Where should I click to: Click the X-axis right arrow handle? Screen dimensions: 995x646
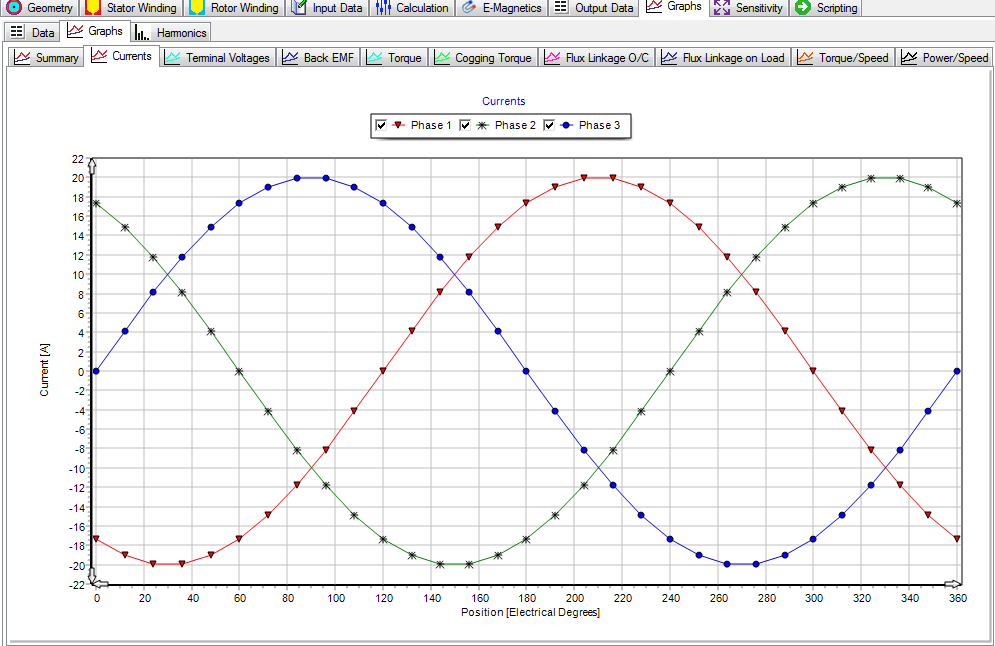click(954, 582)
